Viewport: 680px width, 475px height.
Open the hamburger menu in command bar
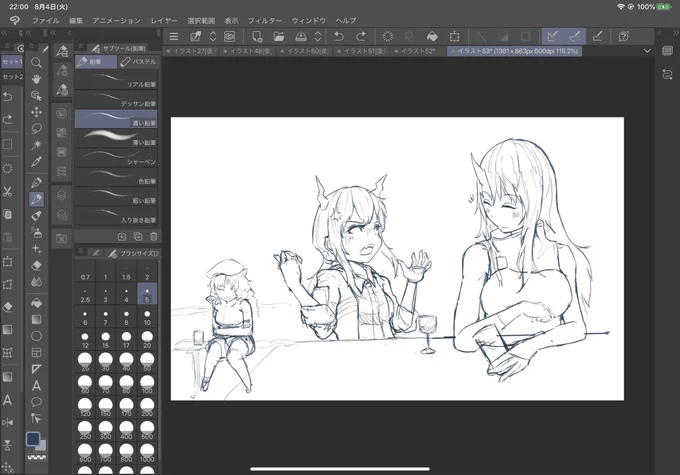[x=174, y=36]
